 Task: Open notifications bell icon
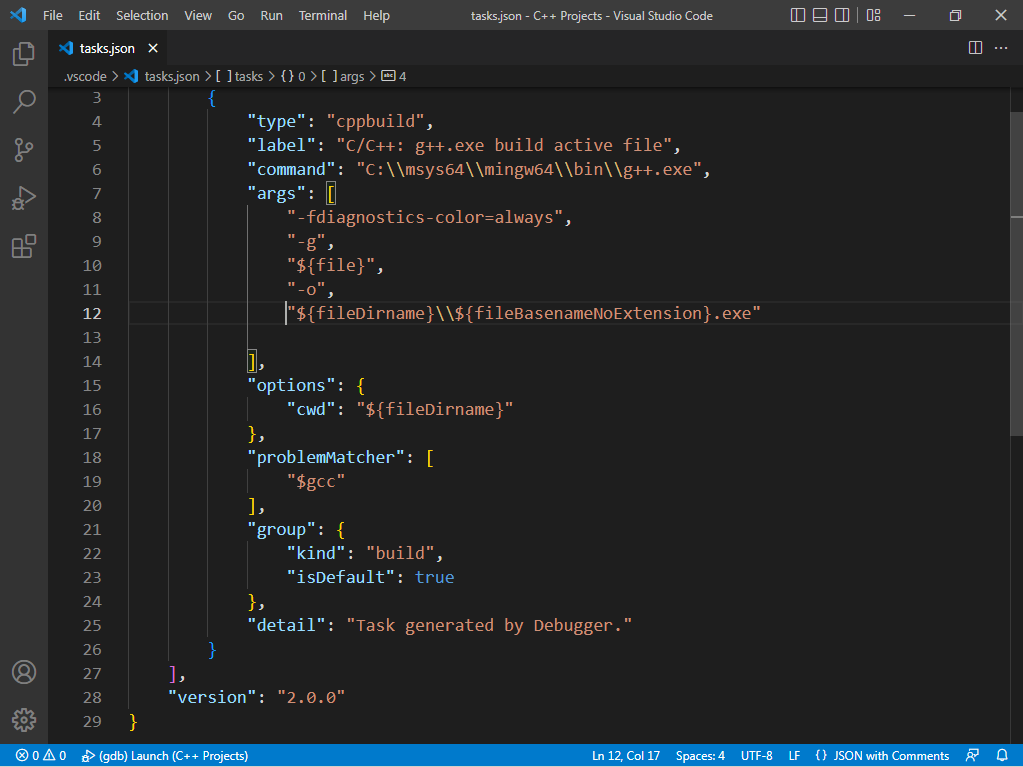[x=1002, y=755]
